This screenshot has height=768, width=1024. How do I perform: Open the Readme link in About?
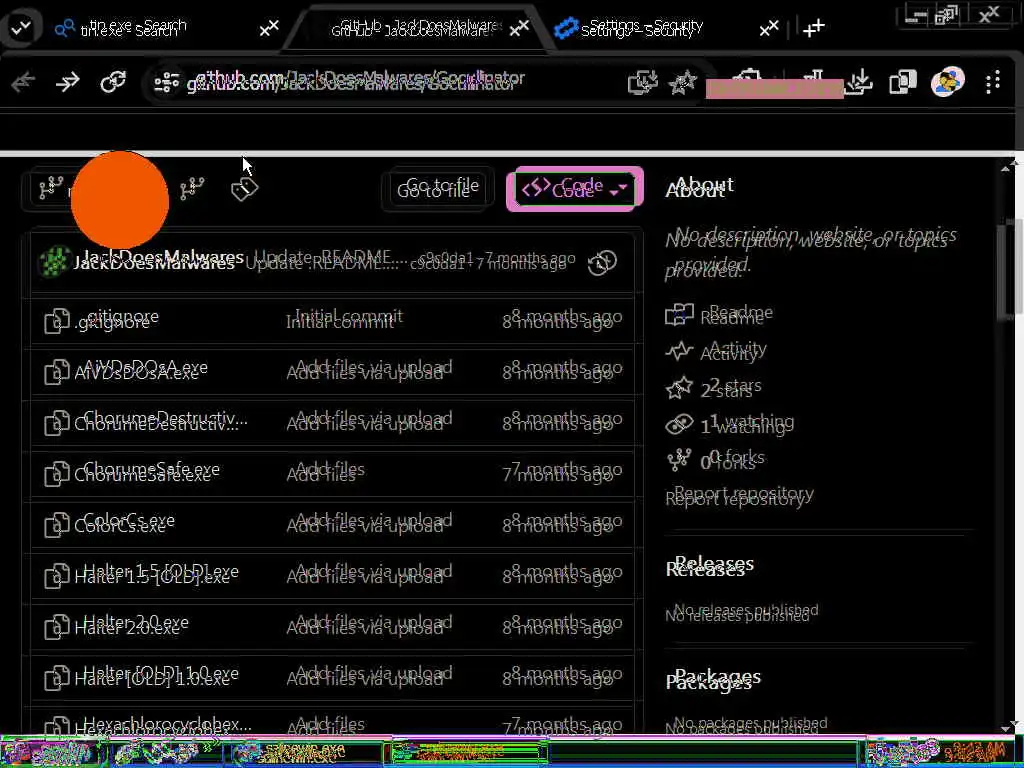point(736,315)
